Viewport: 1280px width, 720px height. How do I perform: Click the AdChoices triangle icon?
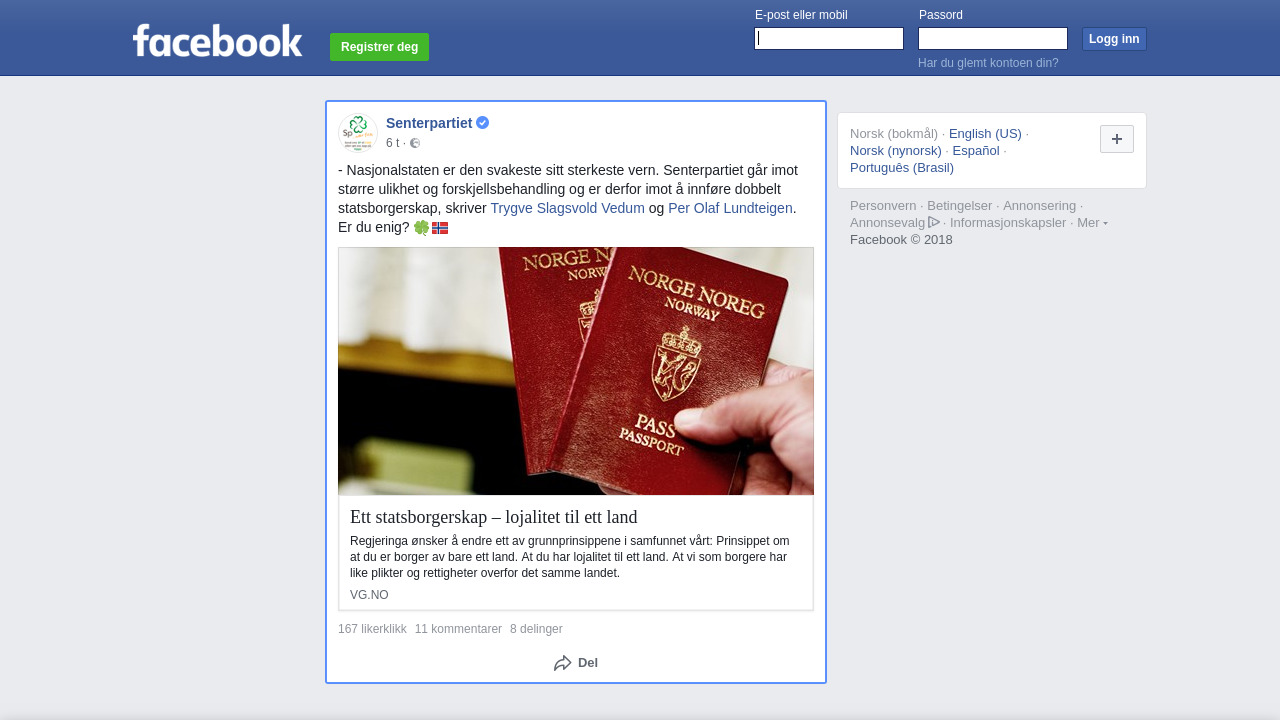click(x=934, y=222)
